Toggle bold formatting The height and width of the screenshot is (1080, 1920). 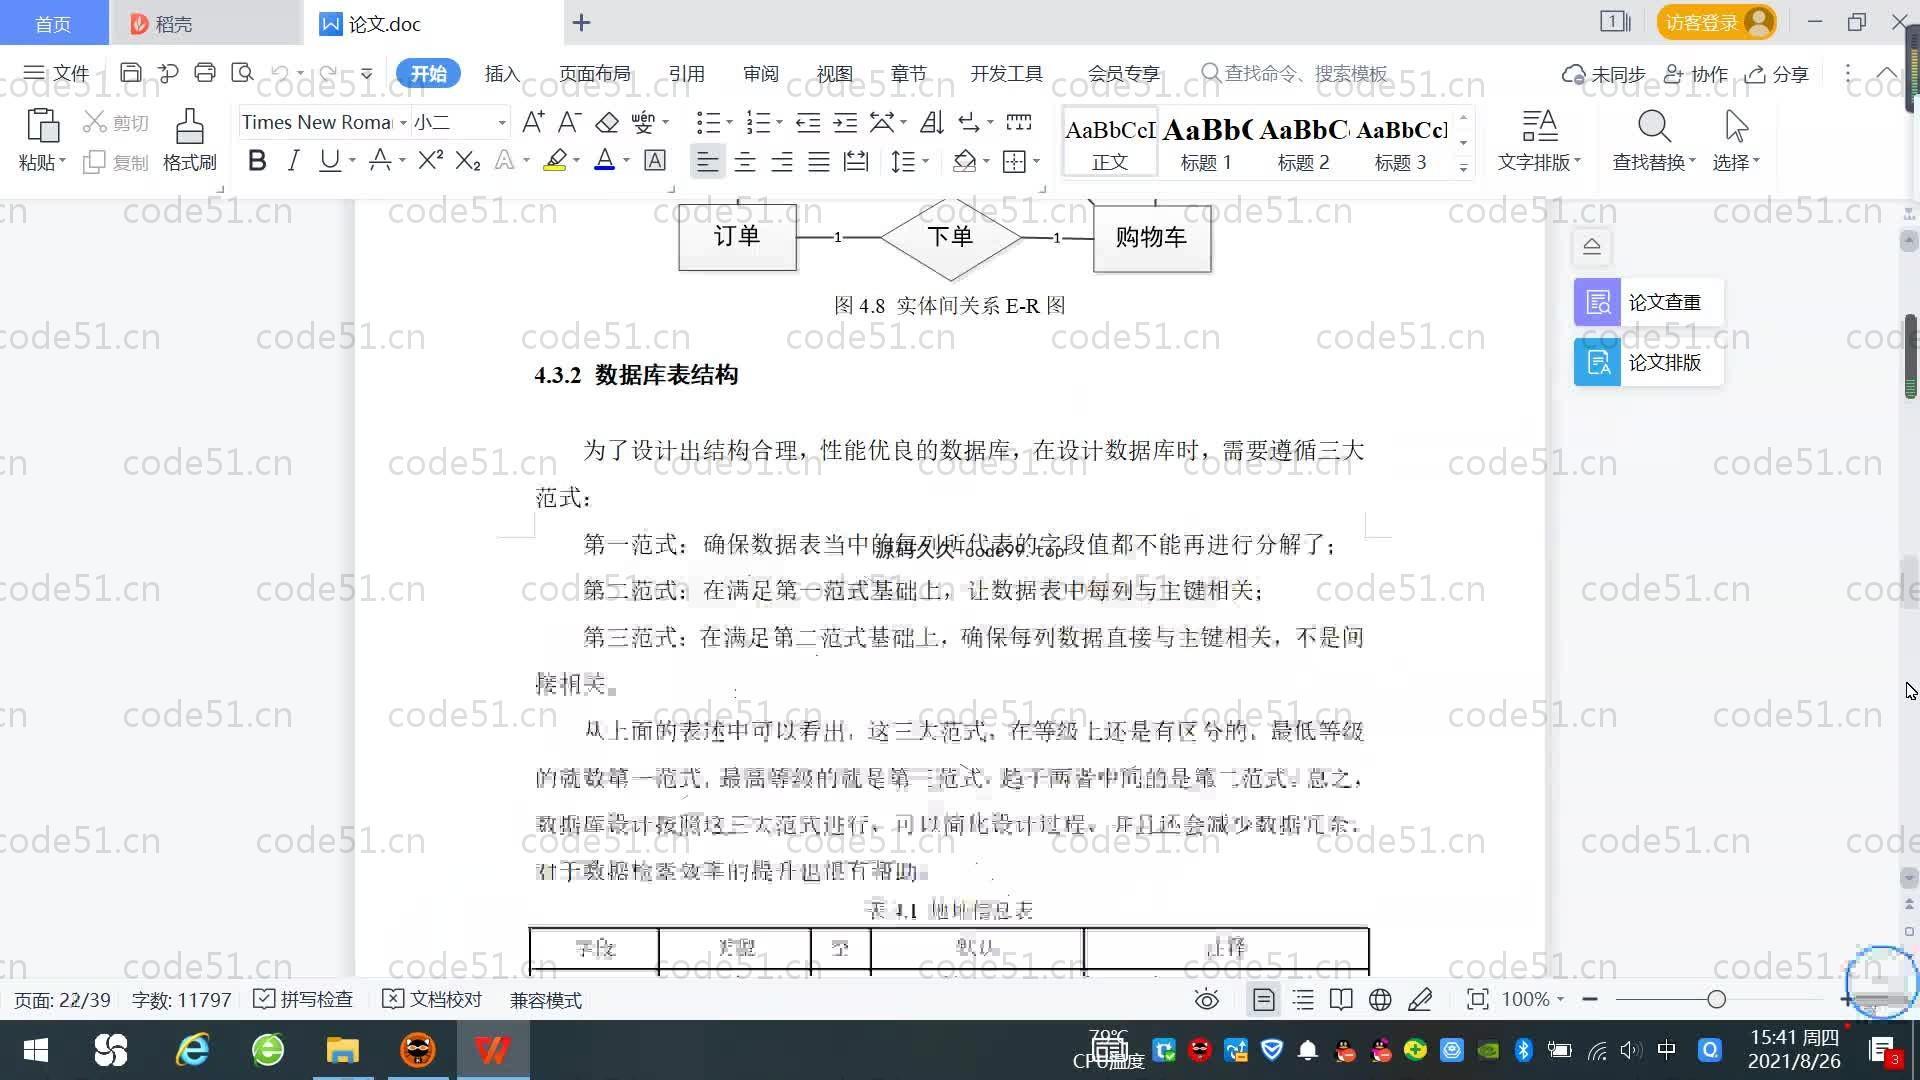click(x=257, y=161)
